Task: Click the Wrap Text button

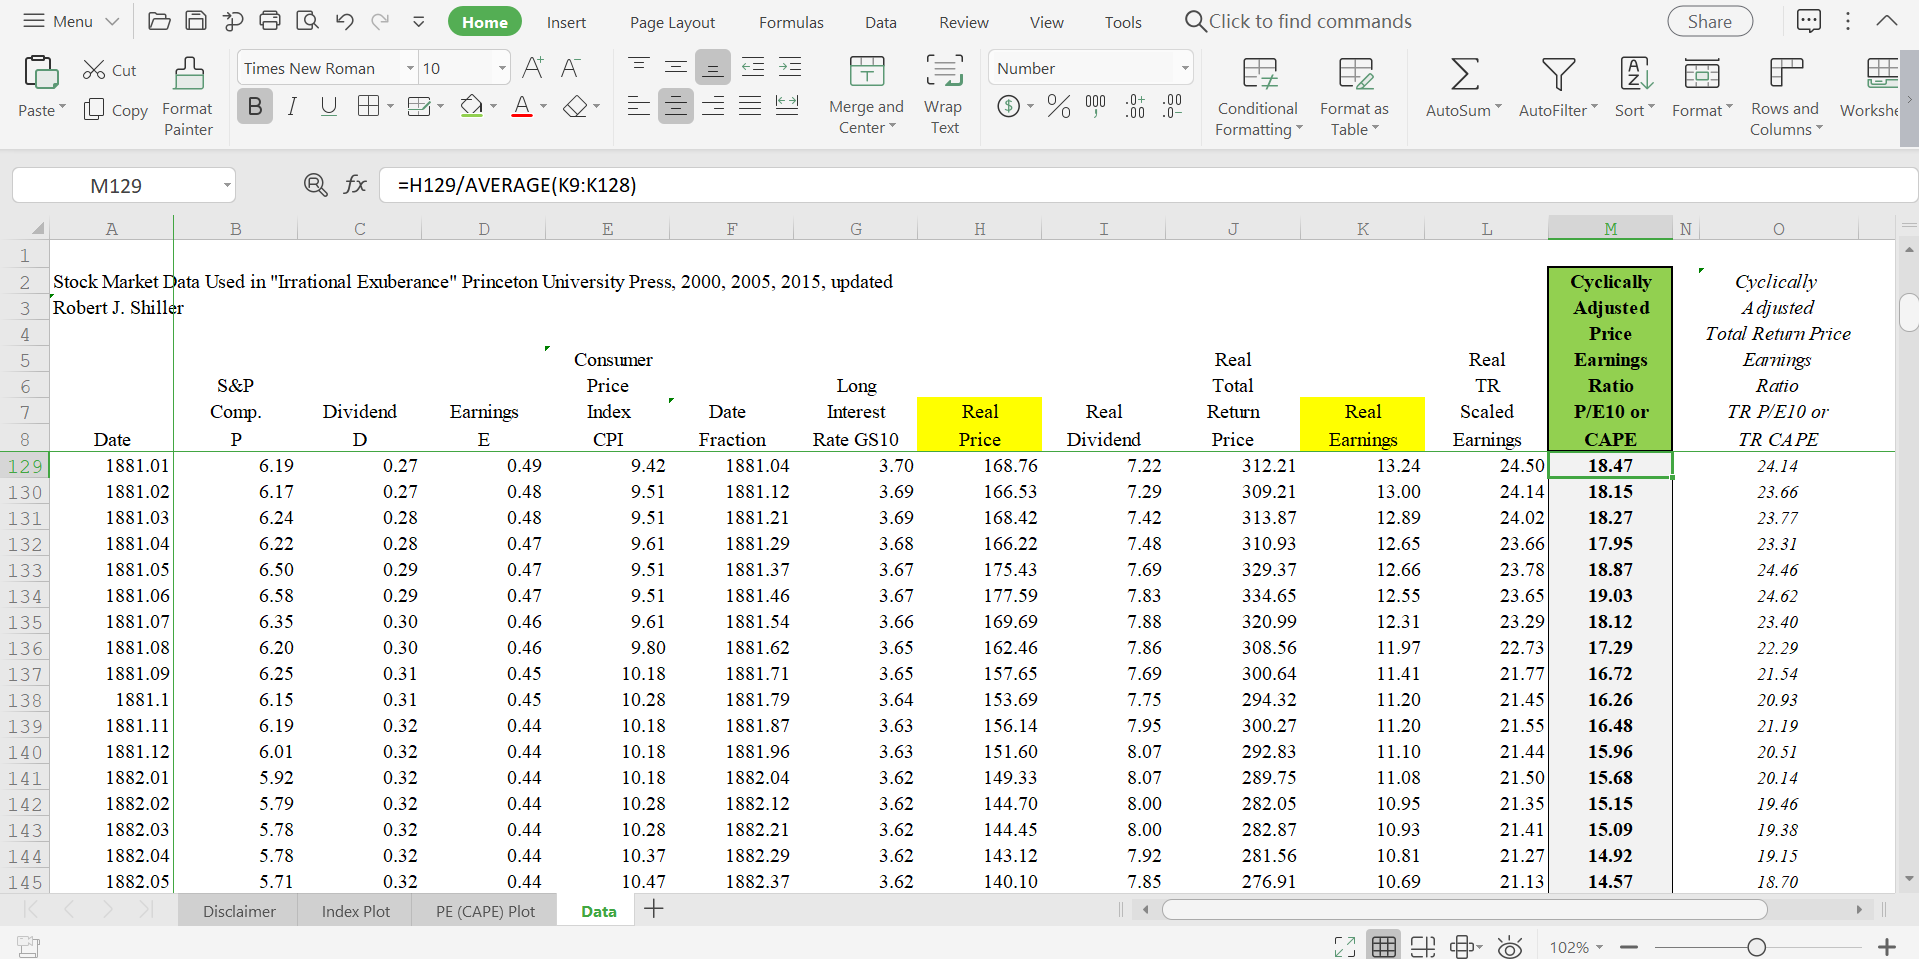Action: click(x=943, y=95)
